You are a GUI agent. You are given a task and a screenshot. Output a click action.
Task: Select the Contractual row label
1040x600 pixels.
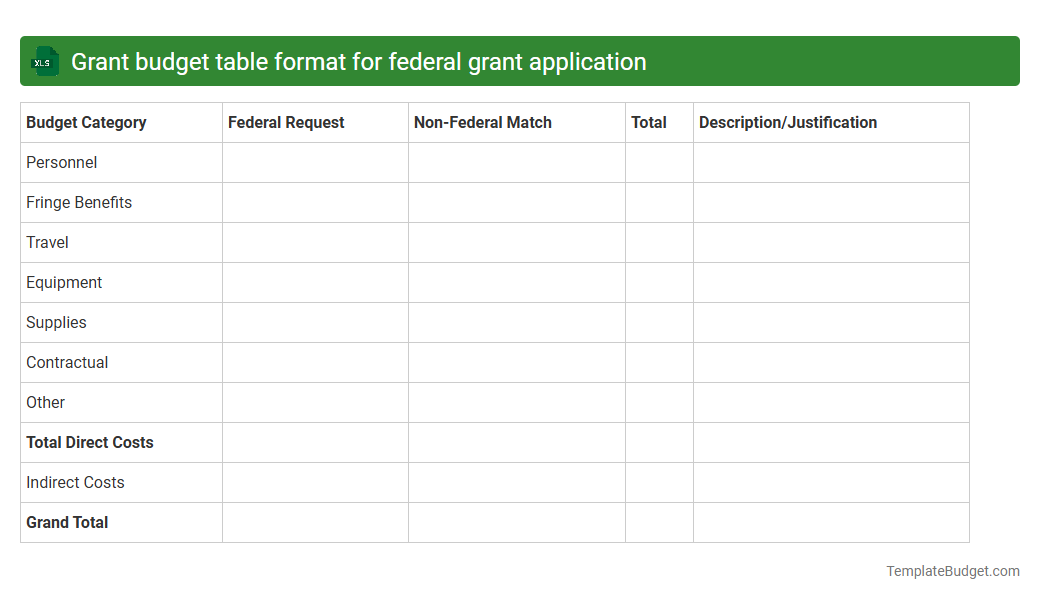(x=67, y=362)
